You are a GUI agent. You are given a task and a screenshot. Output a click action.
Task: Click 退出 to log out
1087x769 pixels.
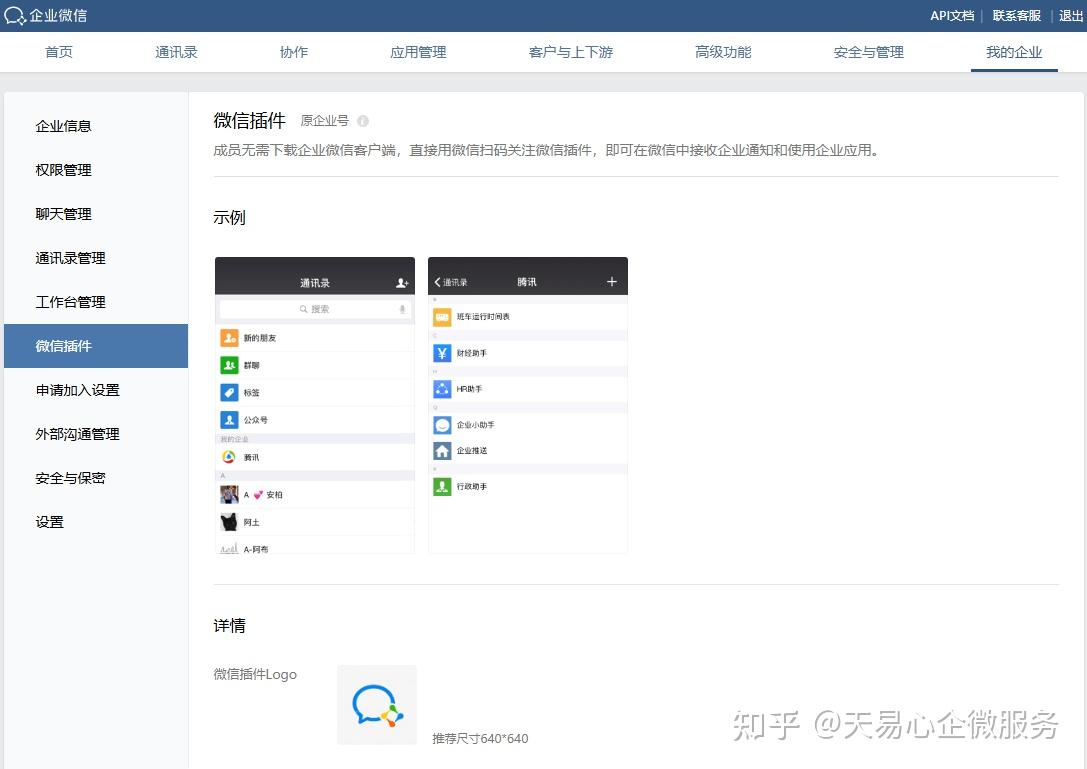1070,15
